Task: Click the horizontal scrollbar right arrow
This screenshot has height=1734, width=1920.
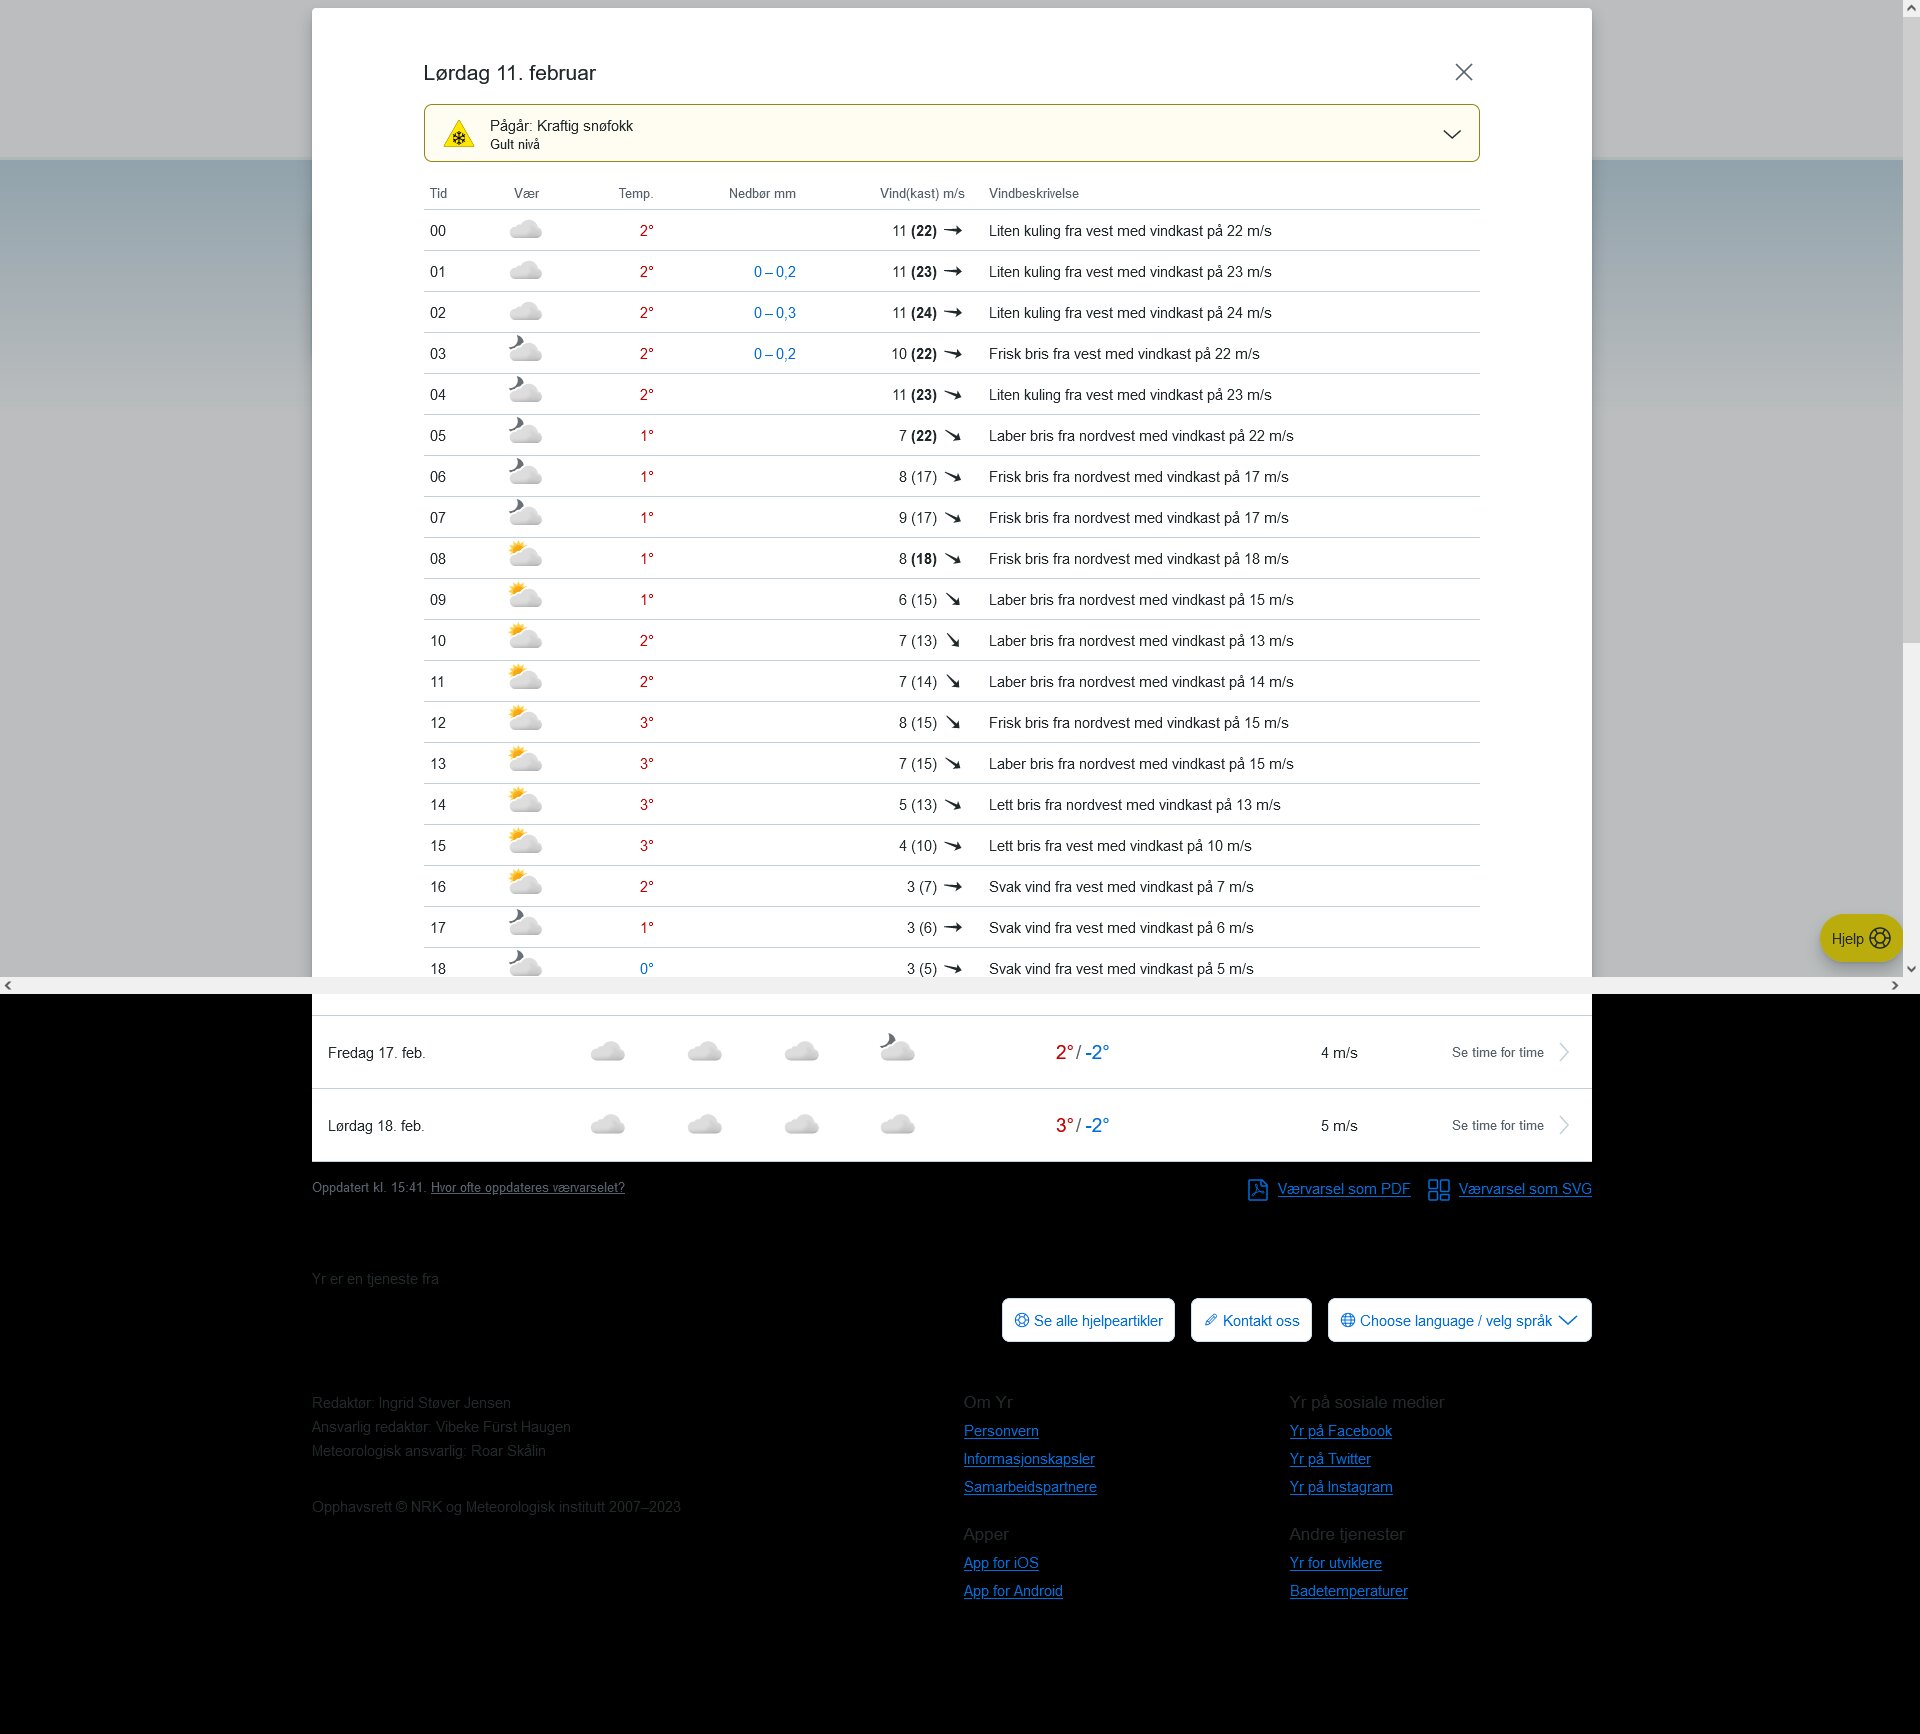Action: click(x=1894, y=986)
